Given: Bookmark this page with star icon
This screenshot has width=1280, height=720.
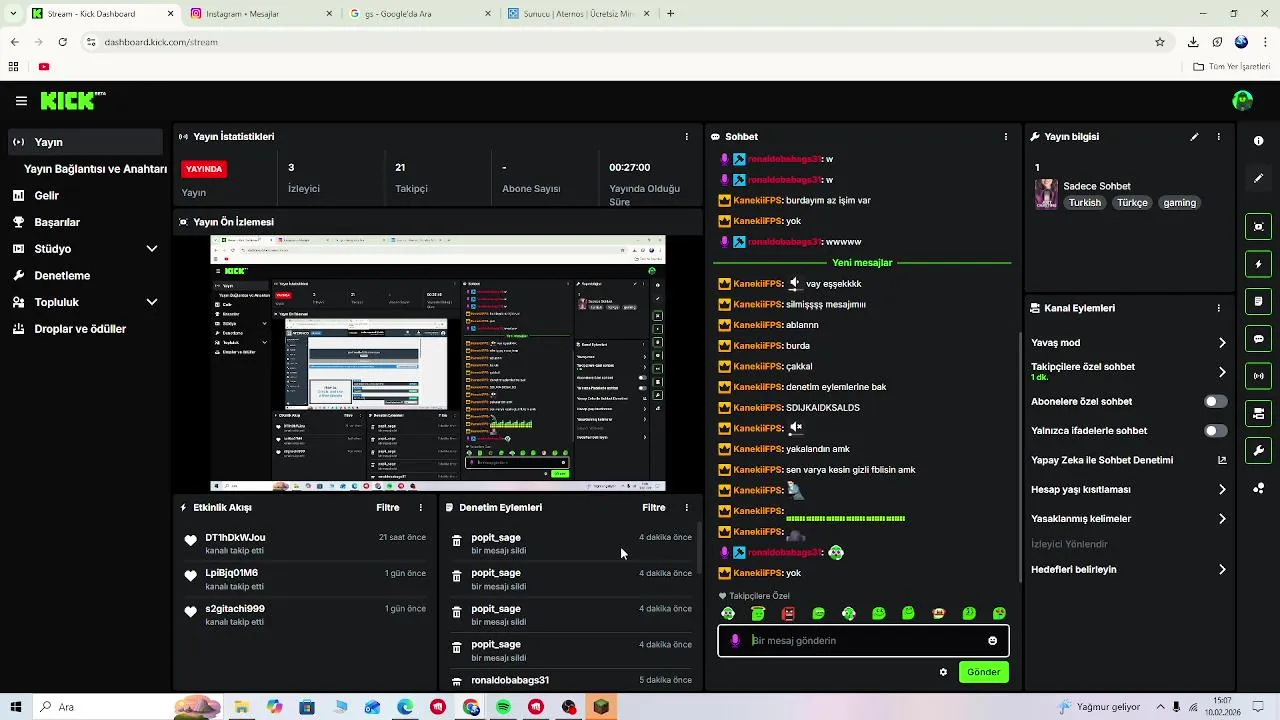Looking at the screenshot, I should tap(1160, 42).
